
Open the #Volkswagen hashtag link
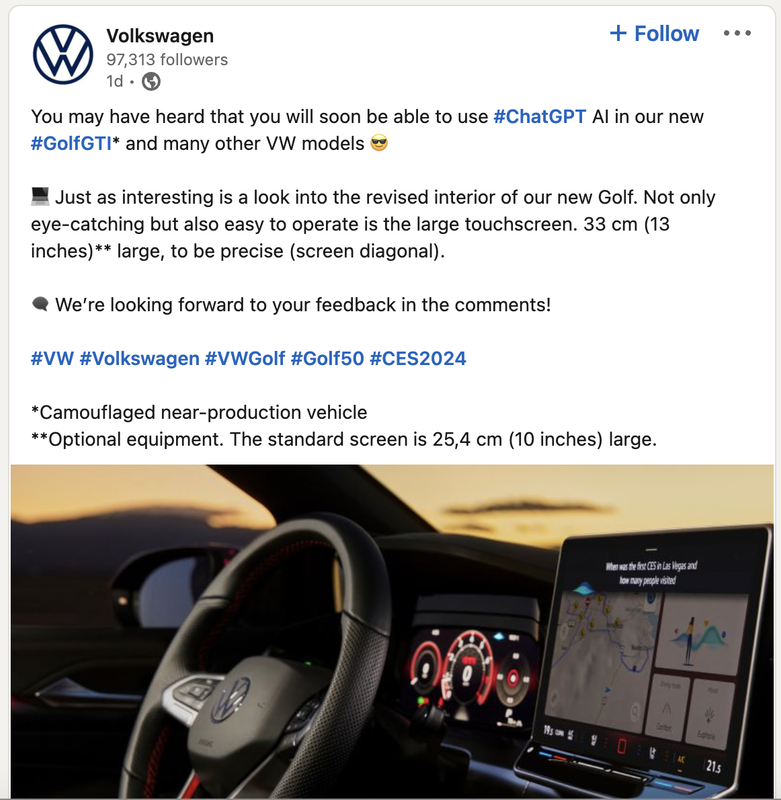pos(139,358)
